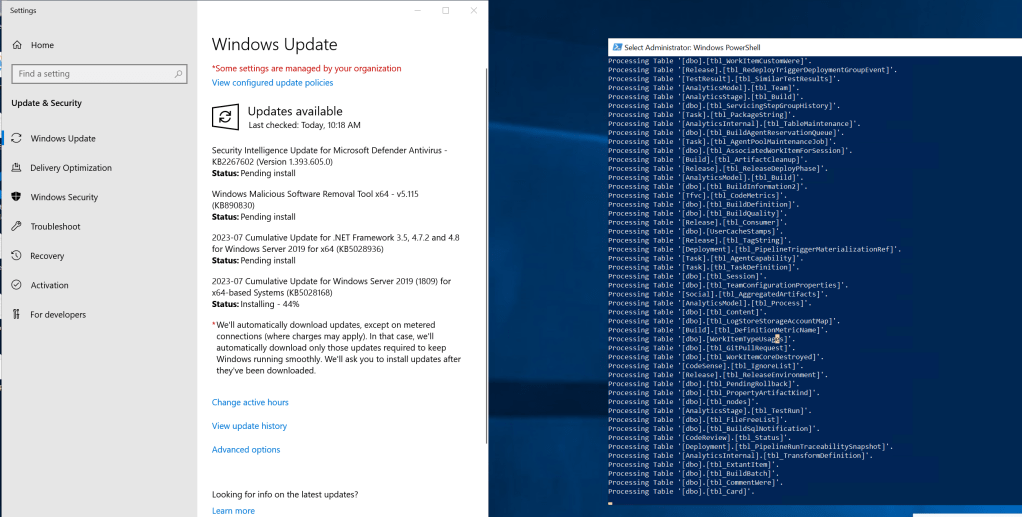
Task: Go to Windows Security section
Action: point(64,197)
